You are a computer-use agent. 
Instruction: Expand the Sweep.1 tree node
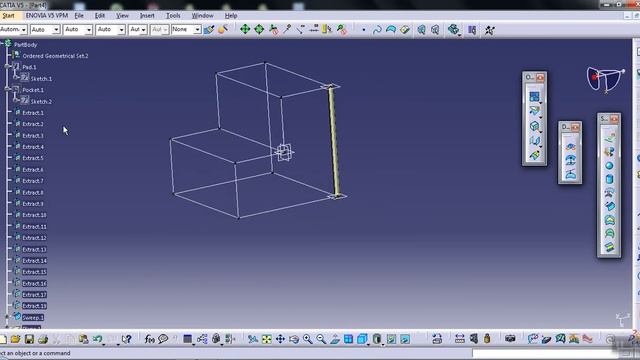[7, 317]
